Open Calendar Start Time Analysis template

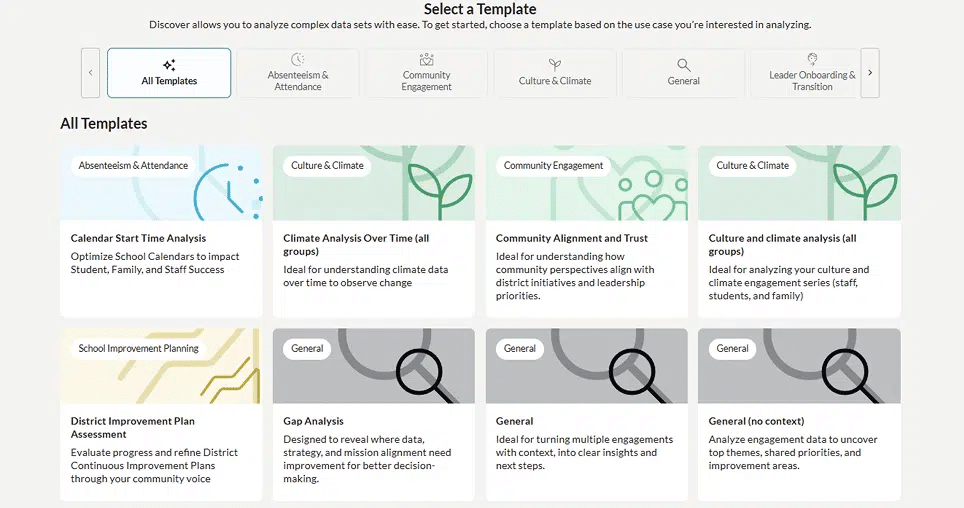pyautogui.click(x=138, y=238)
